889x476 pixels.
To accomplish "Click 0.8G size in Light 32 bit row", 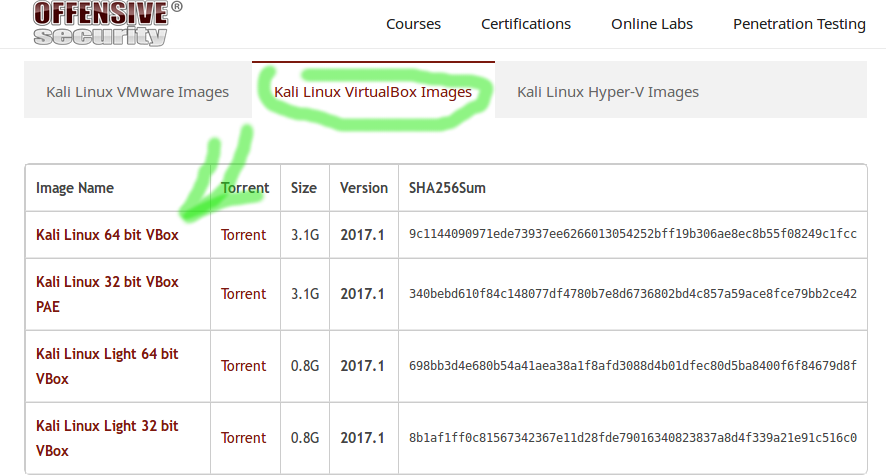I will (305, 437).
